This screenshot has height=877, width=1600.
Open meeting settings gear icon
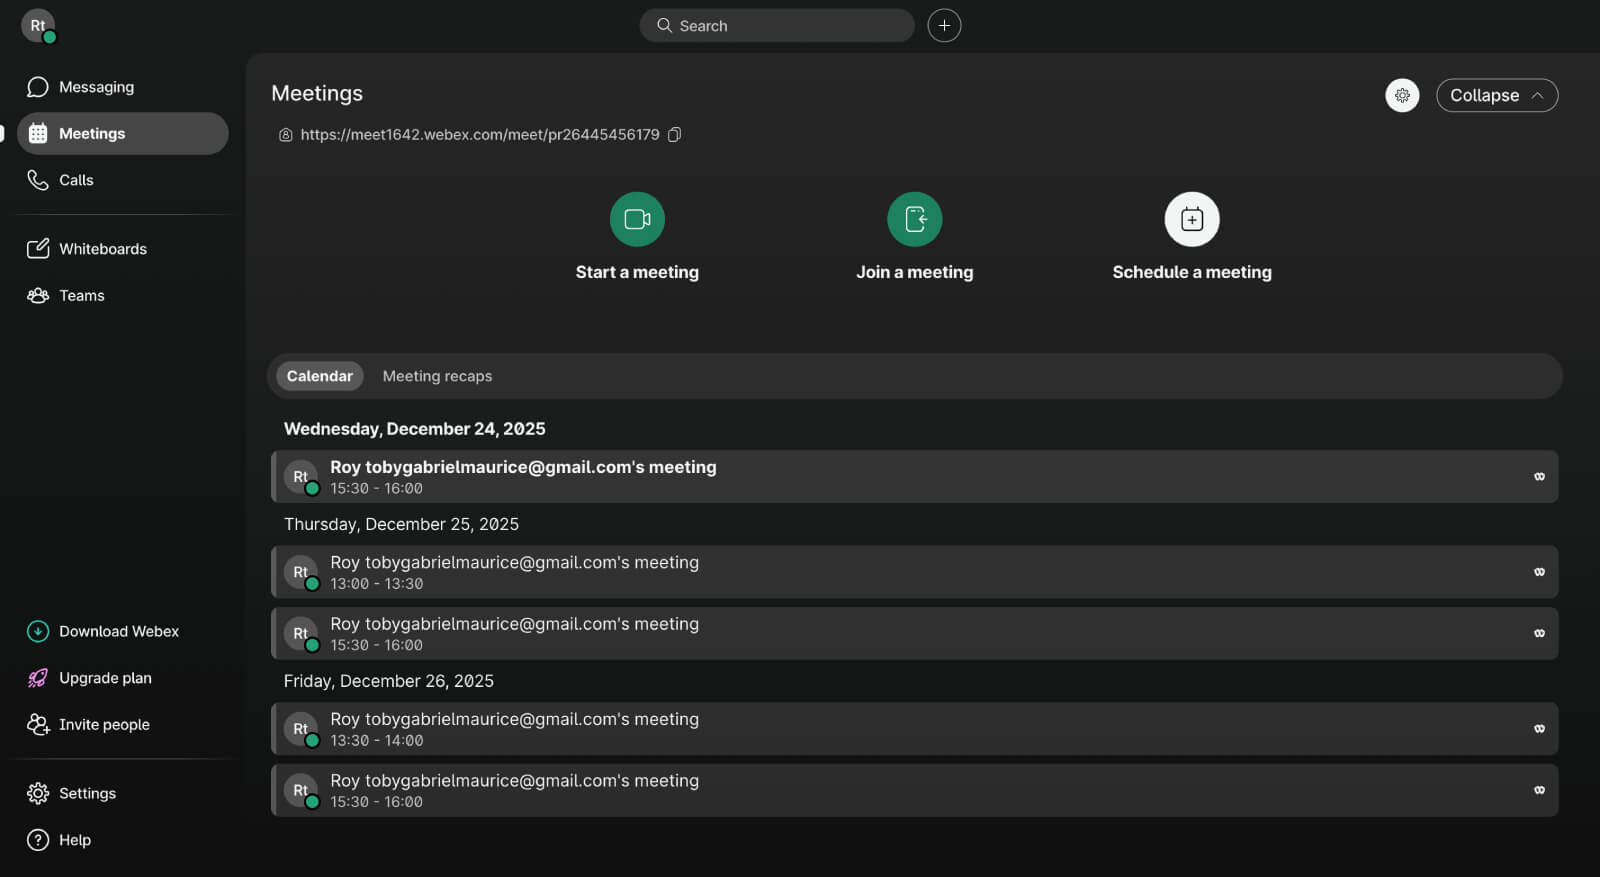1402,95
